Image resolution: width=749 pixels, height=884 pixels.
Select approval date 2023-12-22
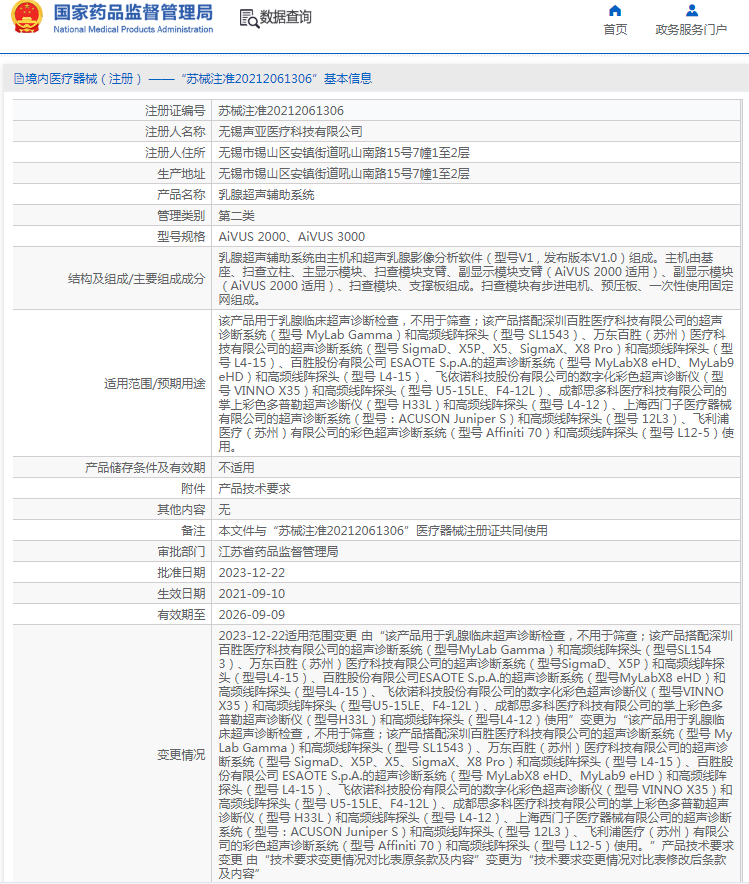tap(251, 573)
